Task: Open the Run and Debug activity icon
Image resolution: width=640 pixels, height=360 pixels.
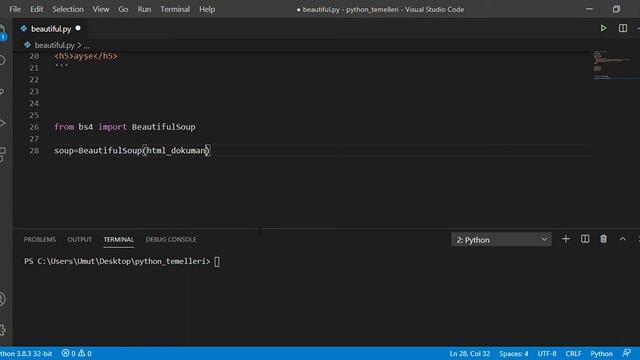Action: 2,123
